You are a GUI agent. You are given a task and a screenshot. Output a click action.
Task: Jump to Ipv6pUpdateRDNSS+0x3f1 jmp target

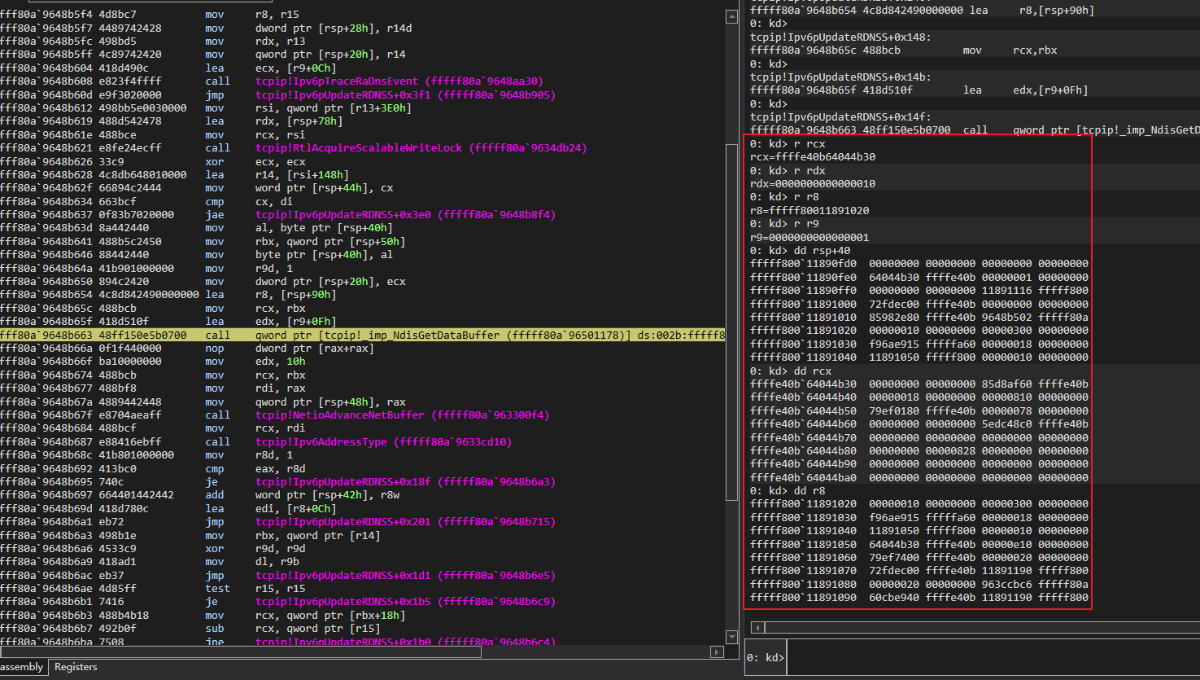pyautogui.click(x=405, y=95)
